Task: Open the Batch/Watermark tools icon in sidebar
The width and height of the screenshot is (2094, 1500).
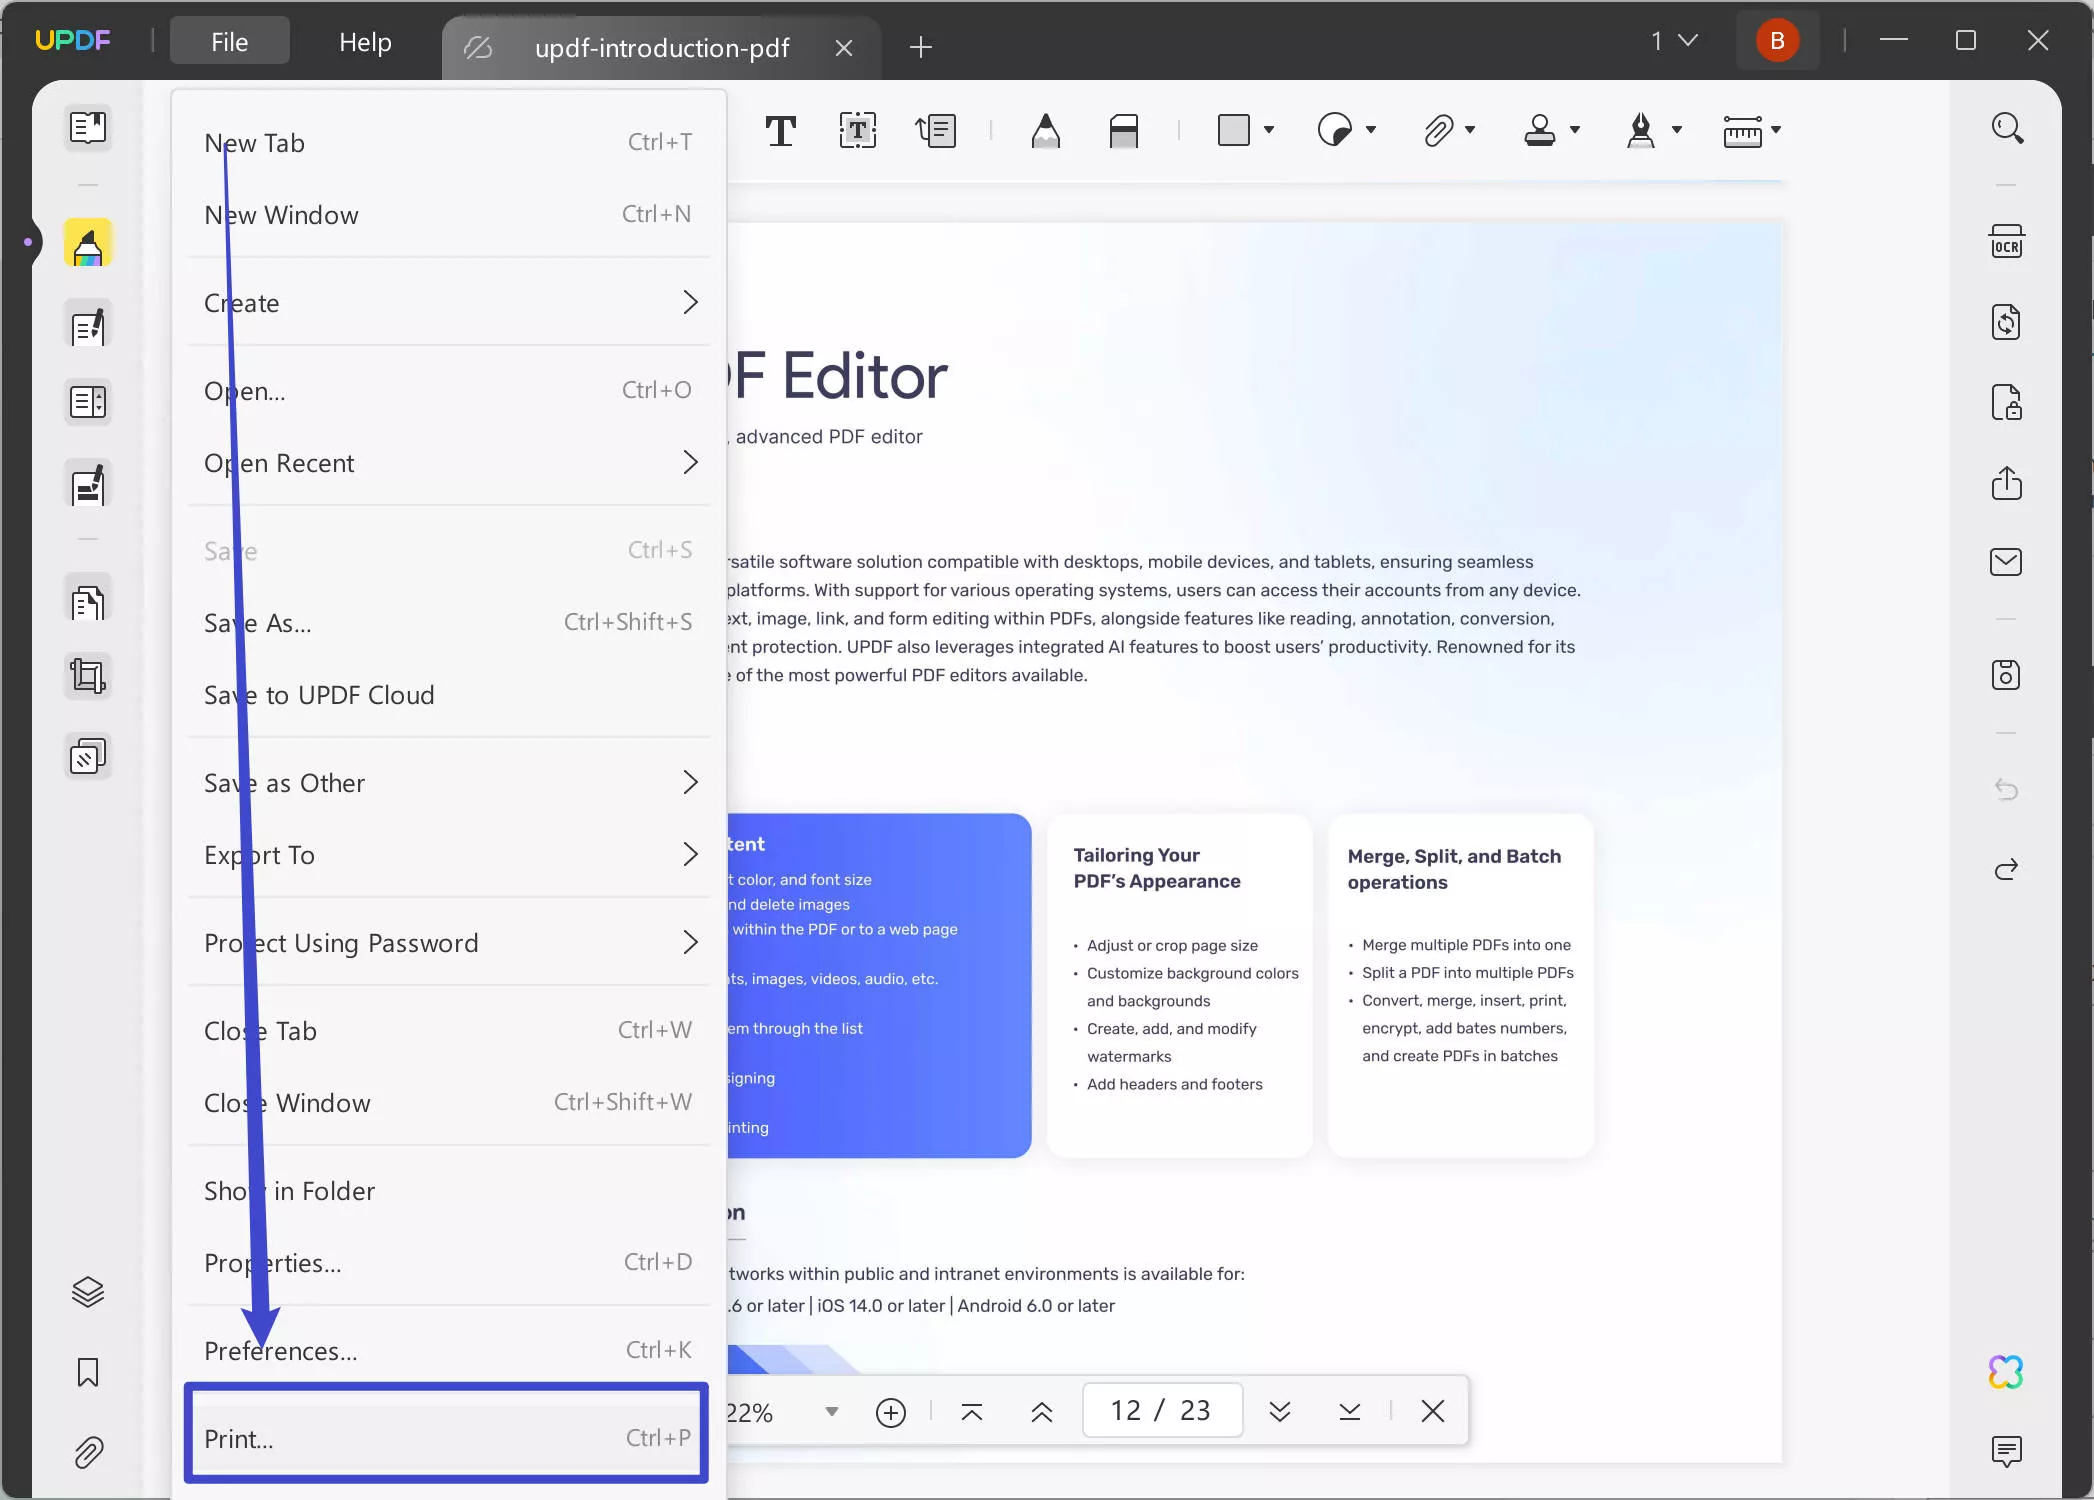Action: click(88, 757)
